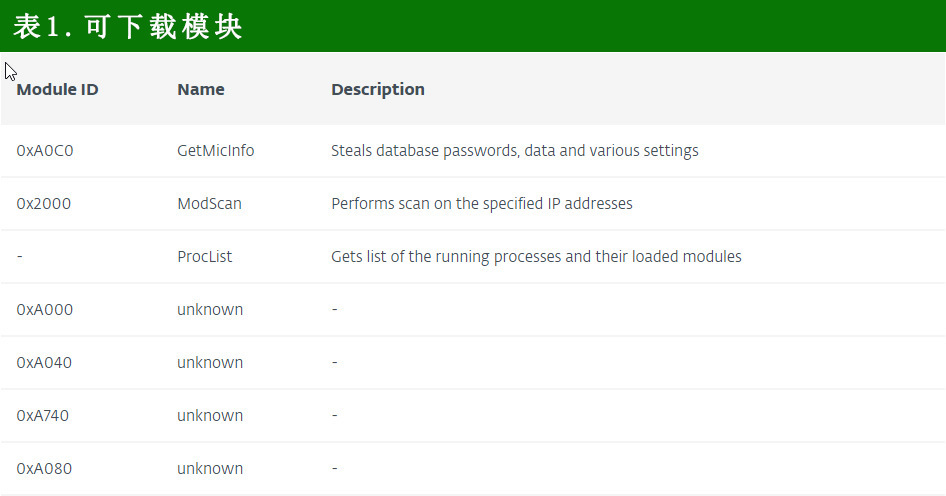This screenshot has width=946, height=496.
Task: Click the unknown name in the 0xA000 row
Action: click(210, 310)
